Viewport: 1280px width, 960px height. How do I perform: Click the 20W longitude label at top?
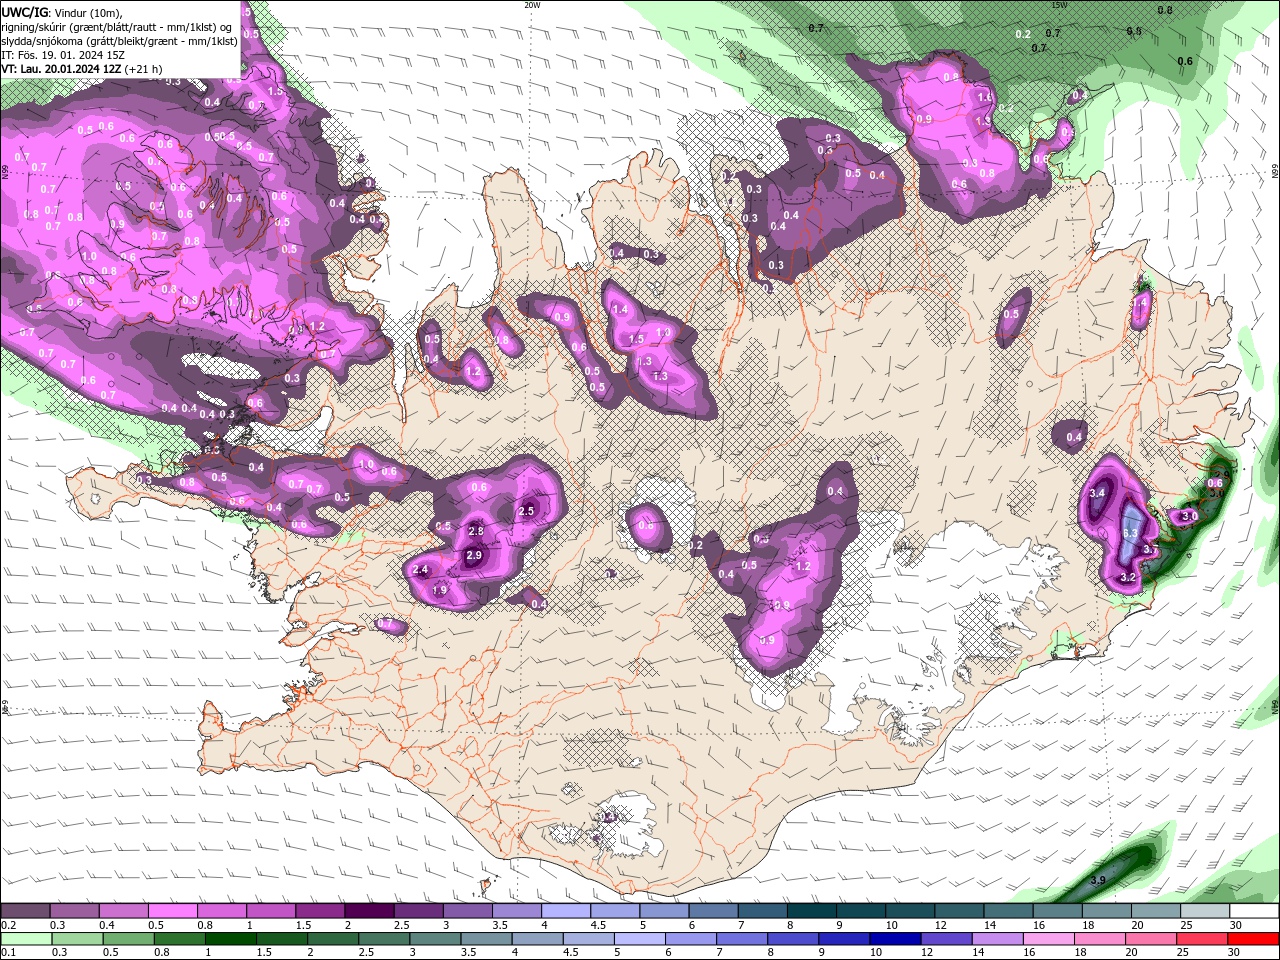click(x=532, y=4)
